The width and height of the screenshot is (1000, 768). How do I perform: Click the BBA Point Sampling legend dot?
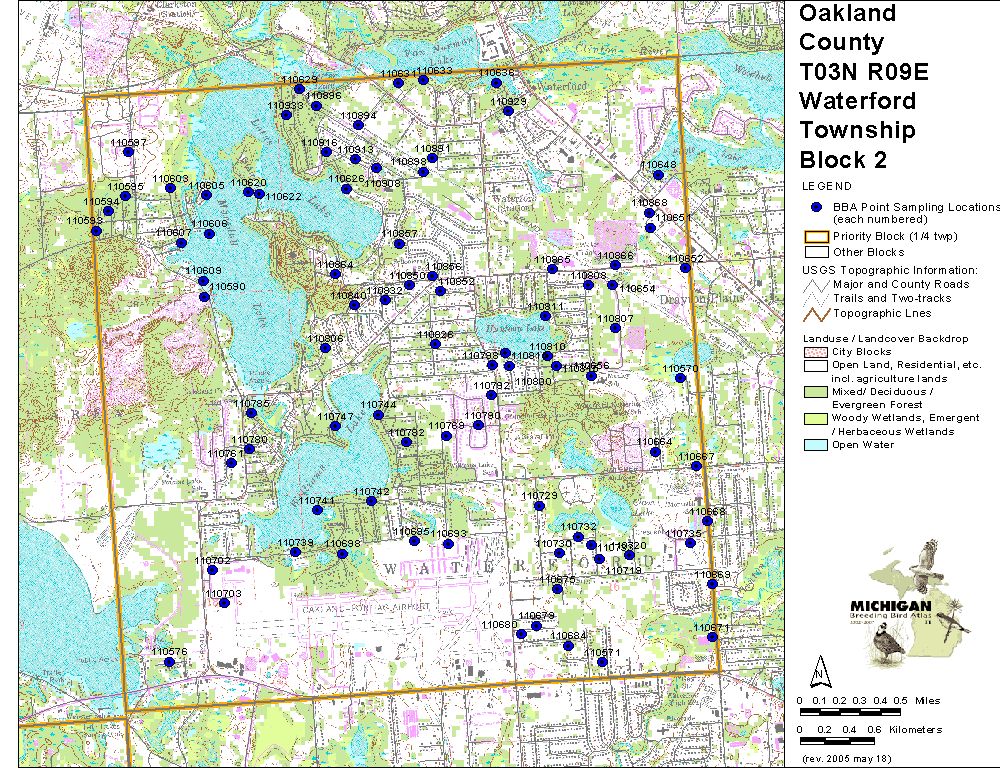click(x=816, y=207)
